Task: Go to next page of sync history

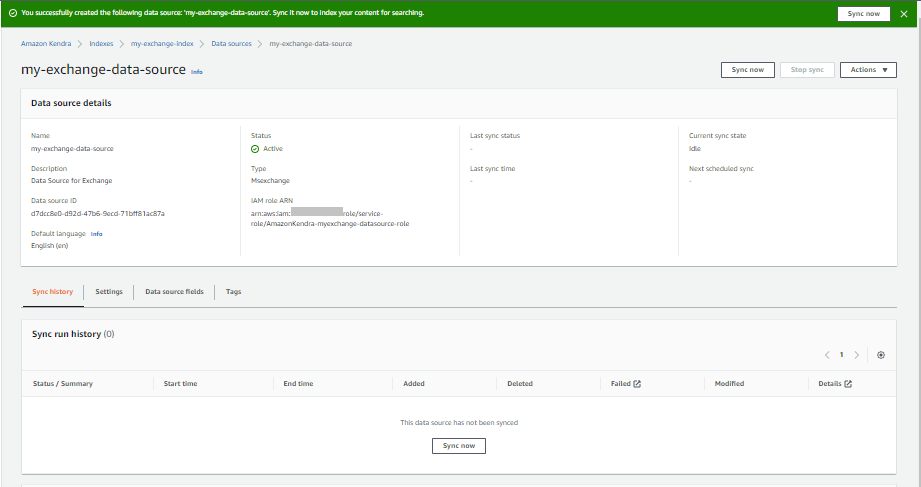Action: pyautogui.click(x=856, y=355)
